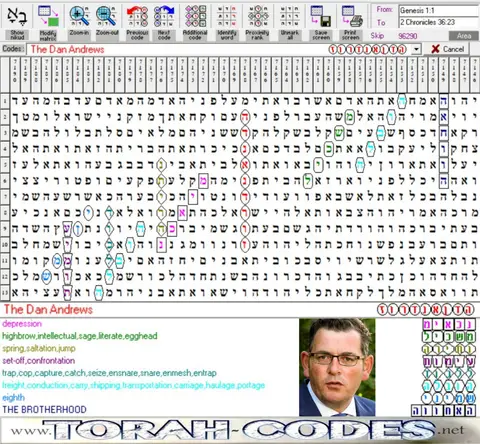
Task: Select the 'highbrow,intellectual,sage' term line
Action: coord(80,336)
